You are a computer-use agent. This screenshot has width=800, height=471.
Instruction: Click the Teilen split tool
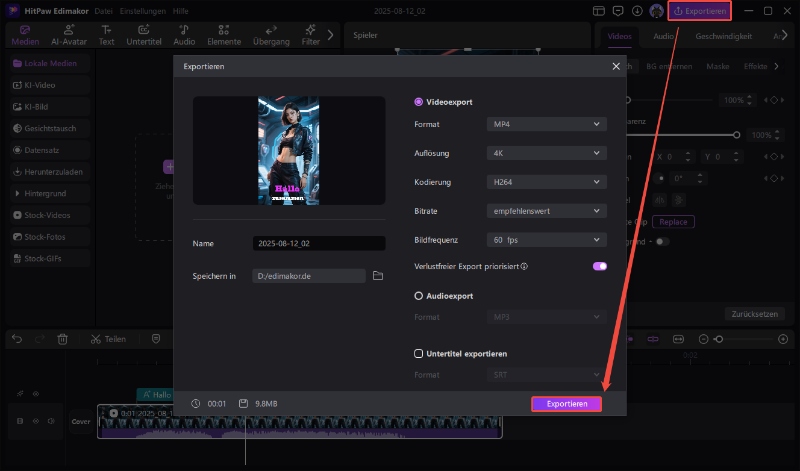tap(108, 339)
